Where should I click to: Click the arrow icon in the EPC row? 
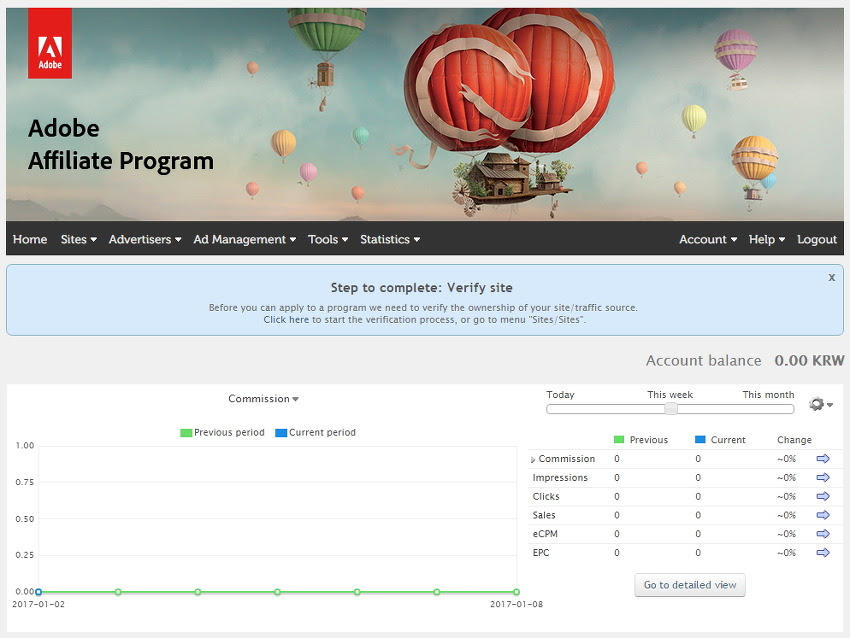tap(823, 552)
